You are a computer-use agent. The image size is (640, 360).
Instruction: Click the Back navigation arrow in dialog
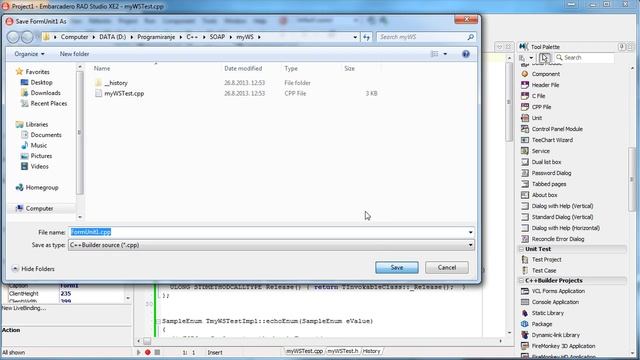(x=13, y=37)
